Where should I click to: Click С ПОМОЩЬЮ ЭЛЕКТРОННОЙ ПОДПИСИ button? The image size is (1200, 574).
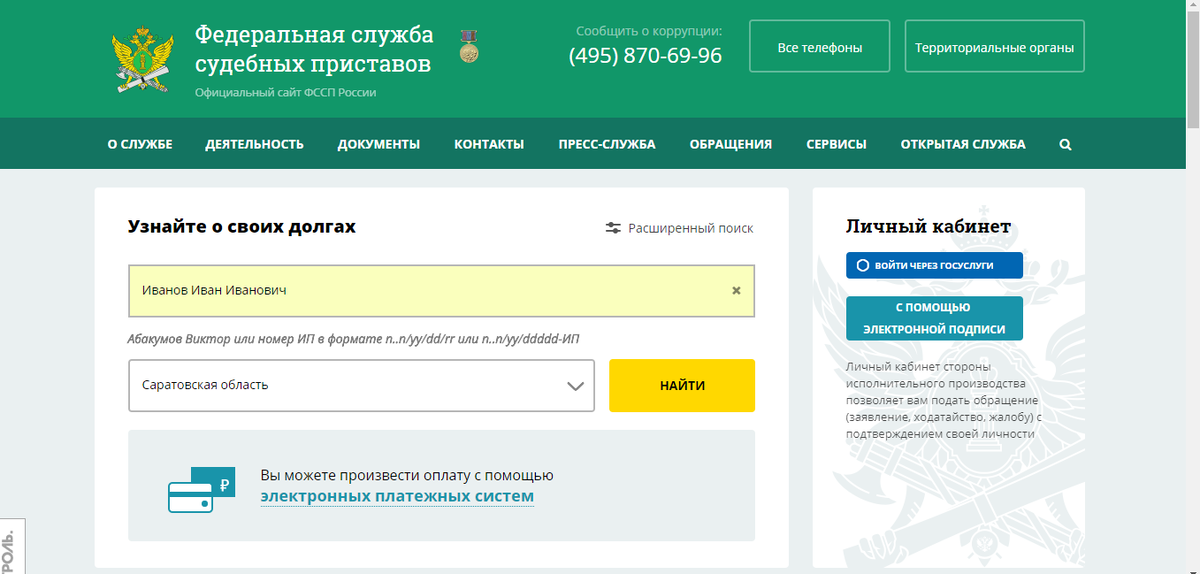[x=934, y=318]
